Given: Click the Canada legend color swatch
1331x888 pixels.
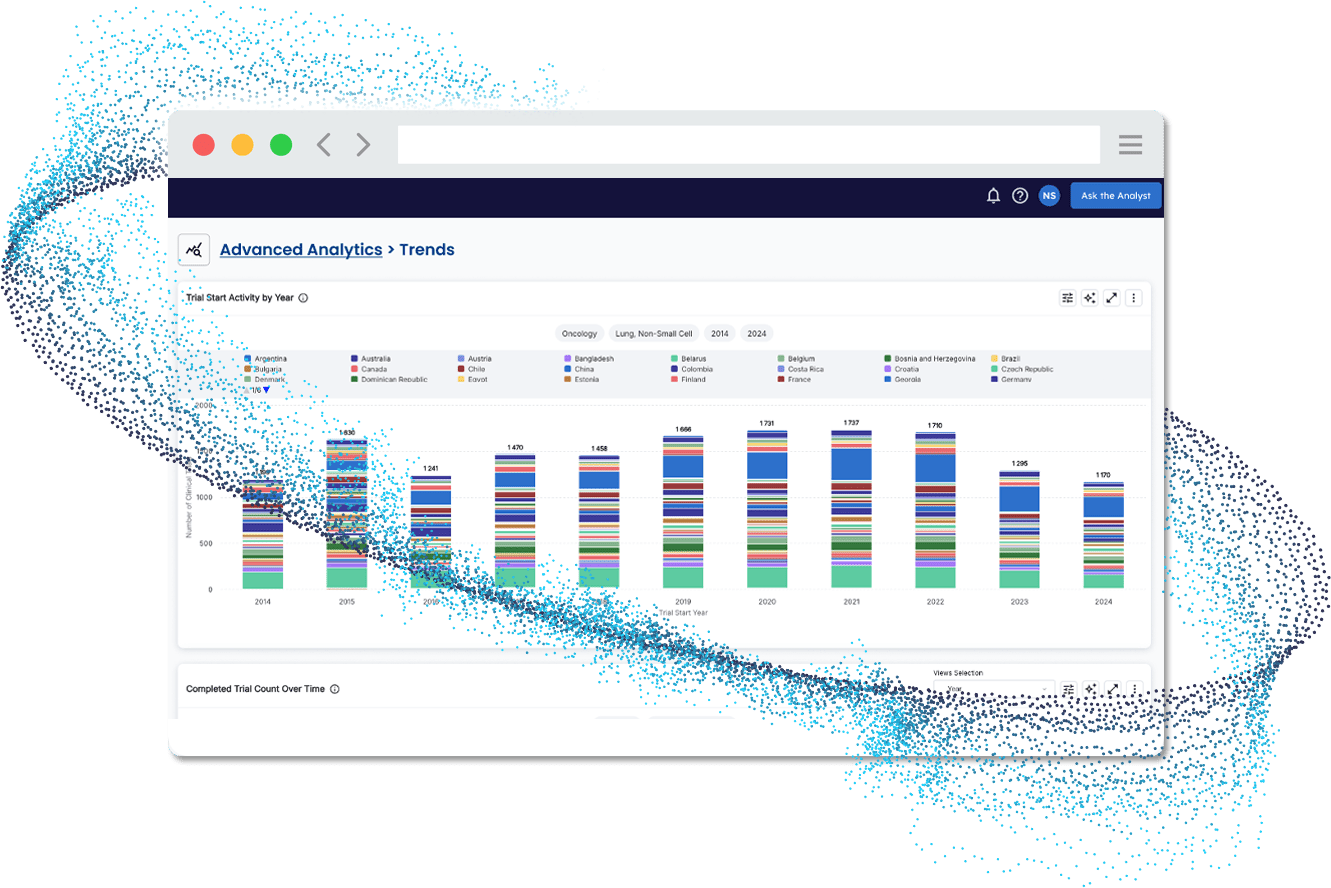Looking at the screenshot, I should coord(355,369).
